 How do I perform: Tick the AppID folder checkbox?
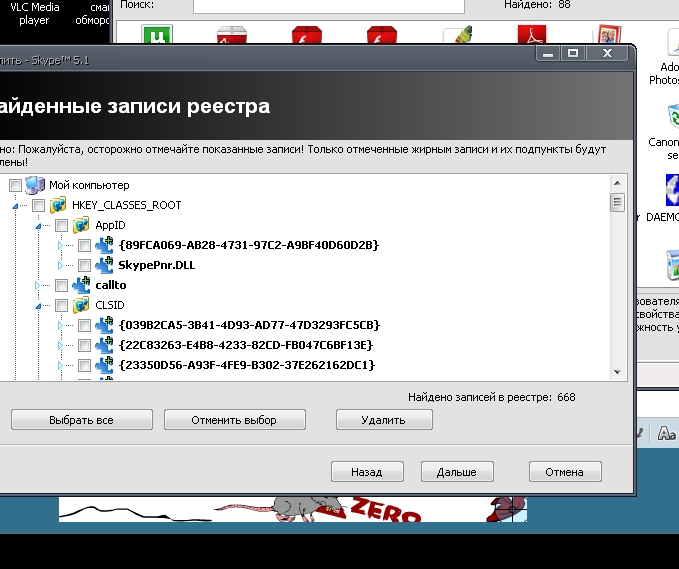coord(61,225)
